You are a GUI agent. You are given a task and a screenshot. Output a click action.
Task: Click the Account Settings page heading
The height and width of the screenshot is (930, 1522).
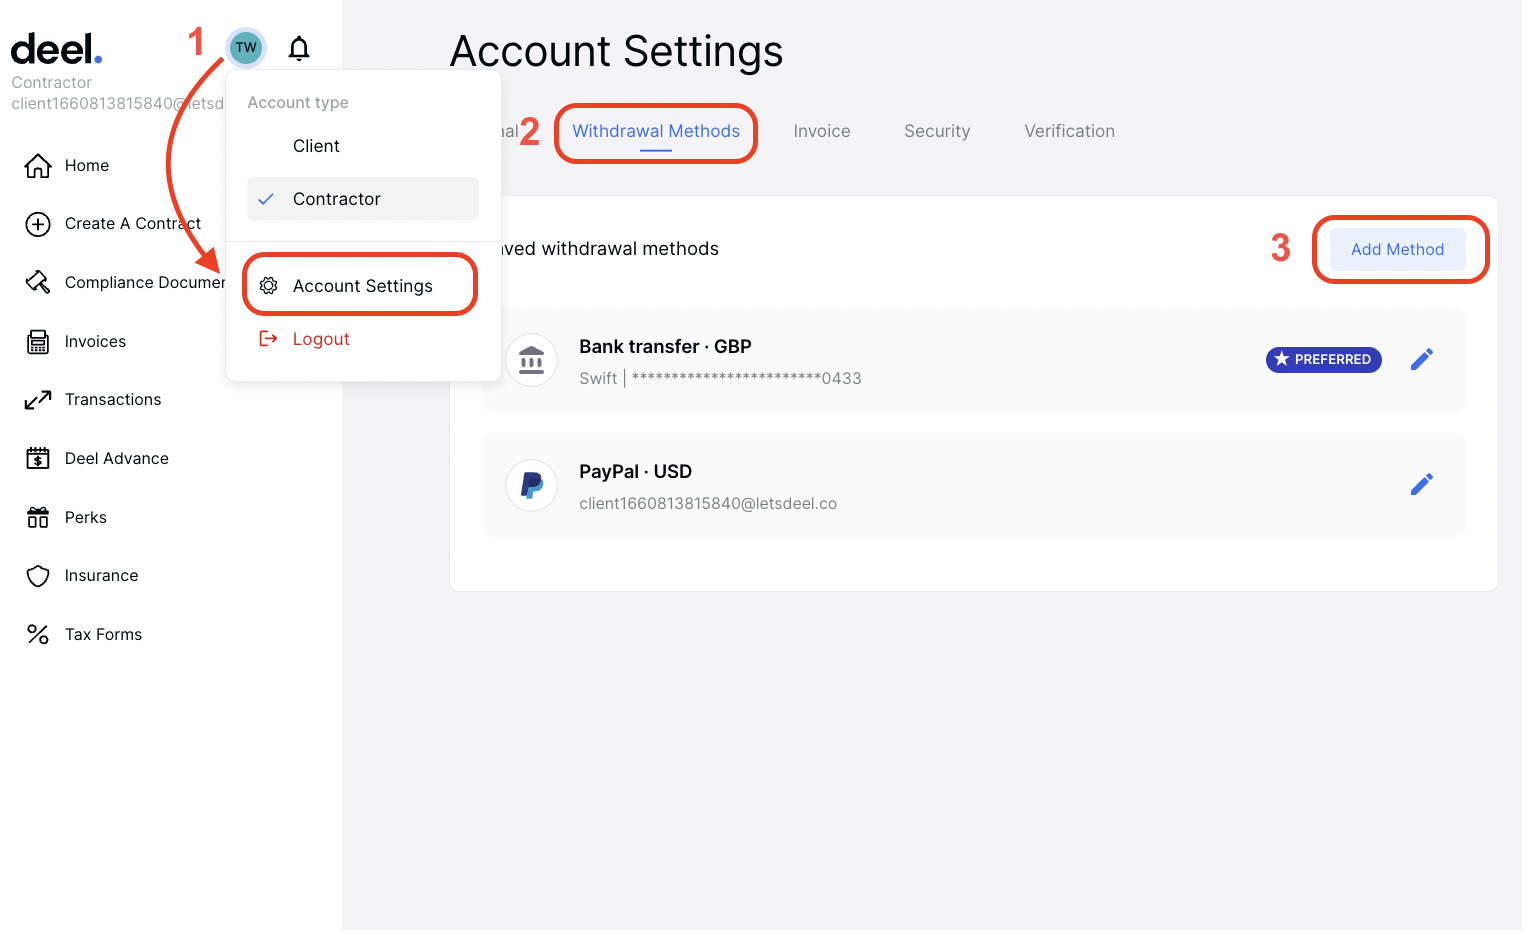(617, 51)
